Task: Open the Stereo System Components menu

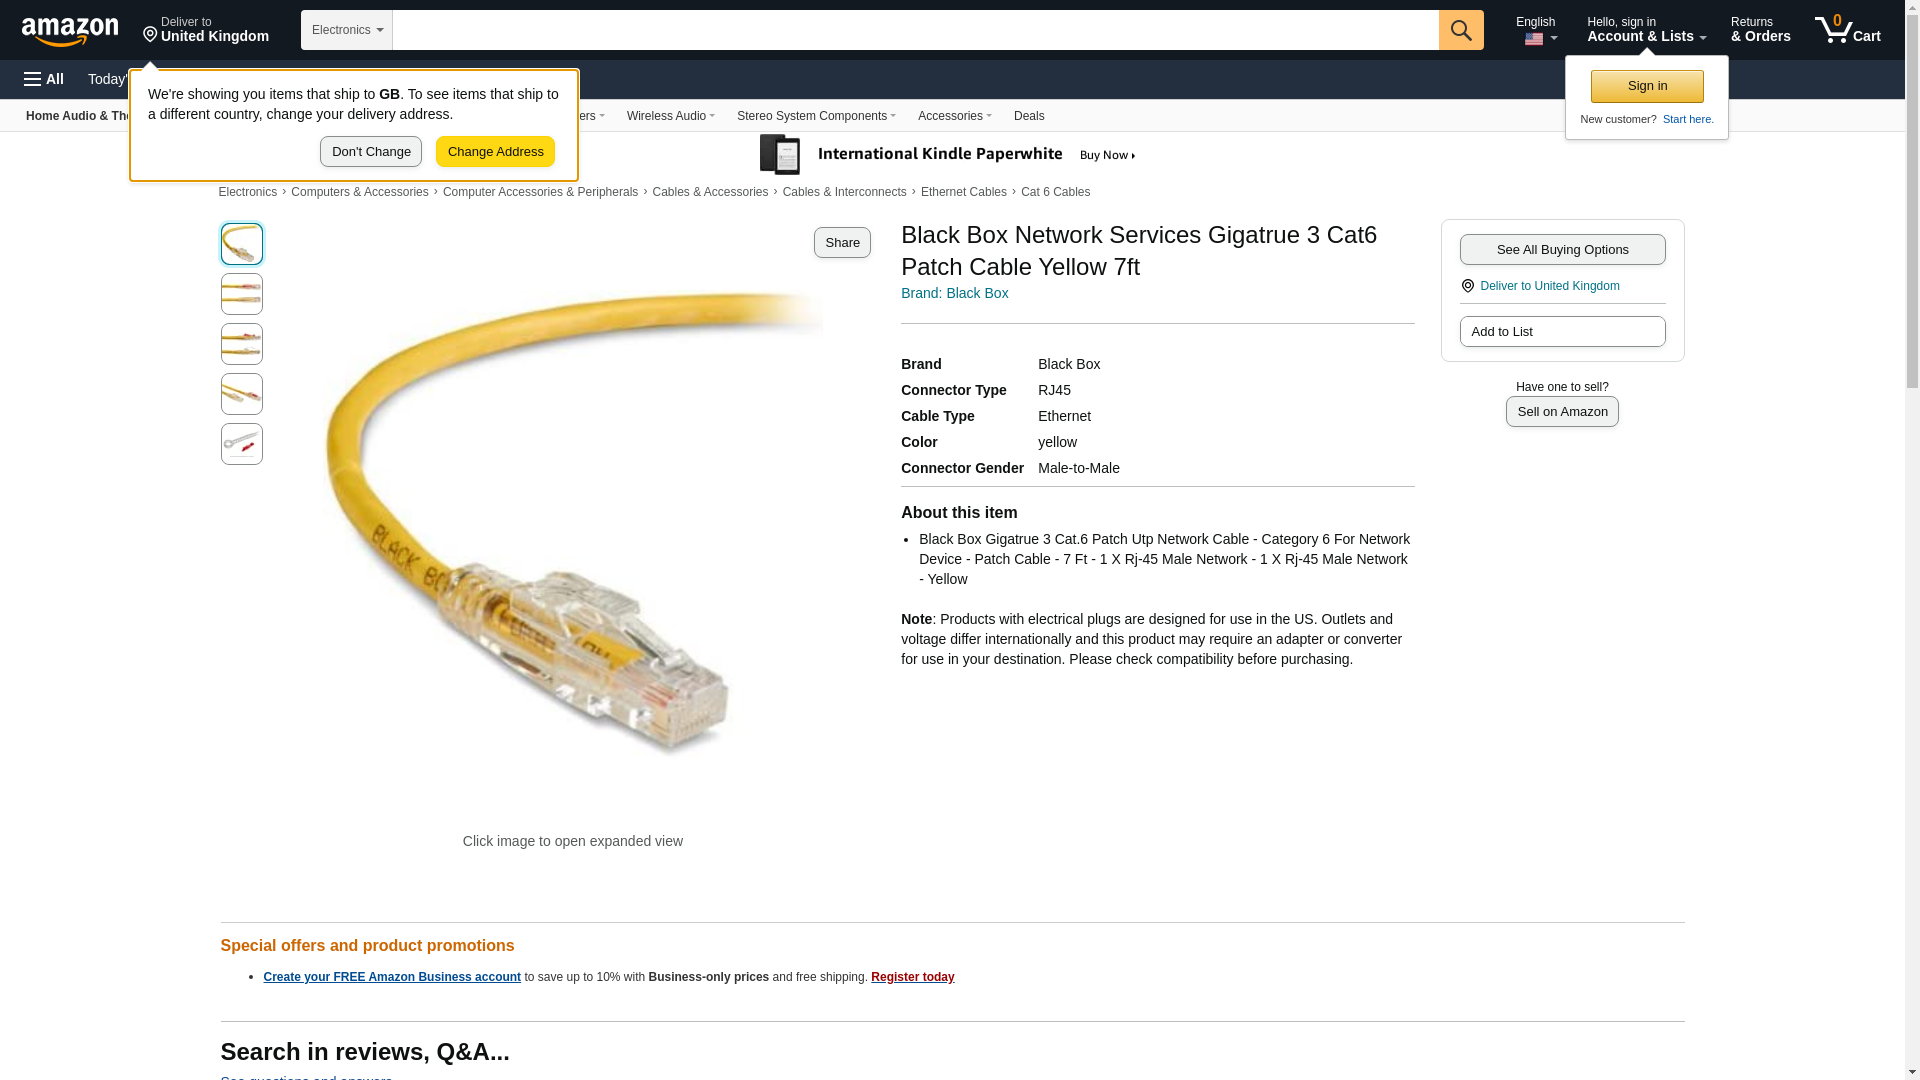Action: click(x=816, y=116)
